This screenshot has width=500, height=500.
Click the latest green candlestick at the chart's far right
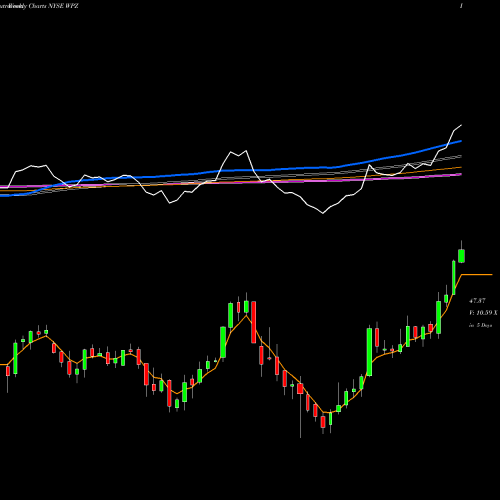pos(461,256)
